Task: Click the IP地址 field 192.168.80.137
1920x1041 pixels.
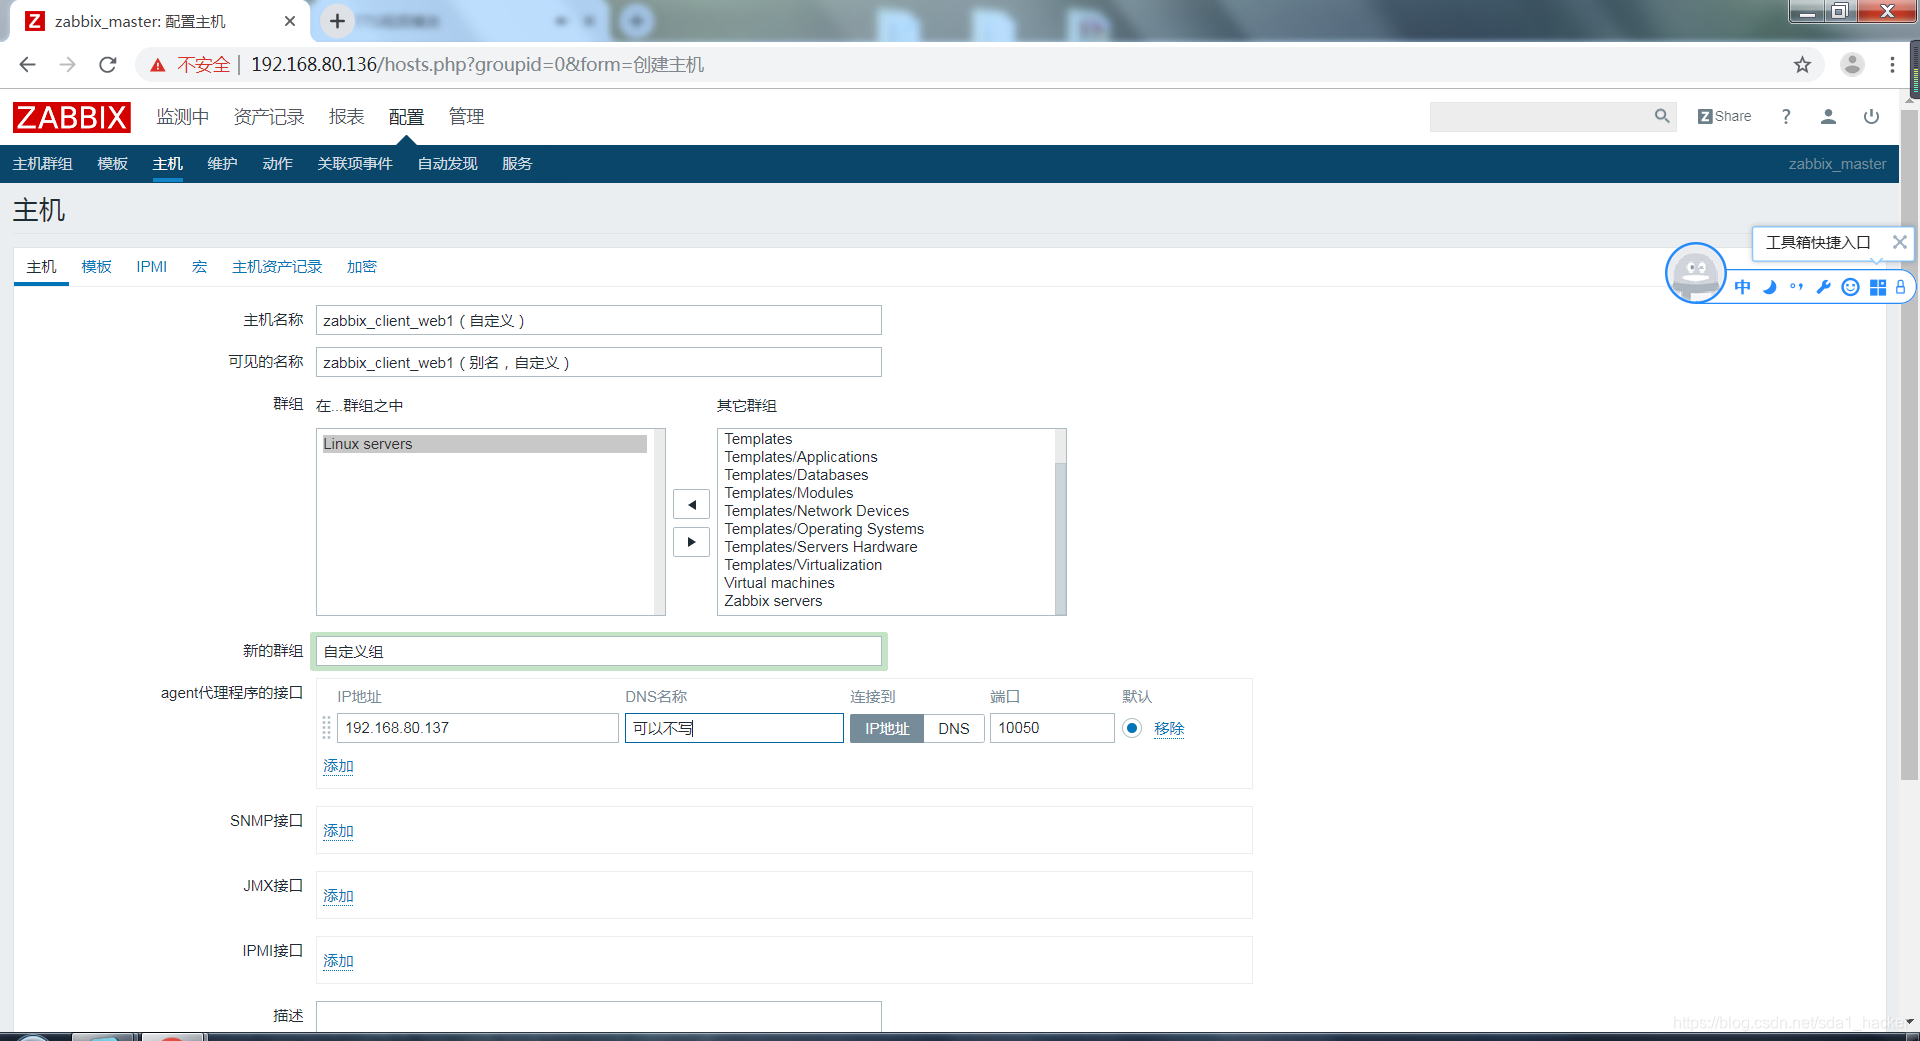Action: click(x=477, y=728)
